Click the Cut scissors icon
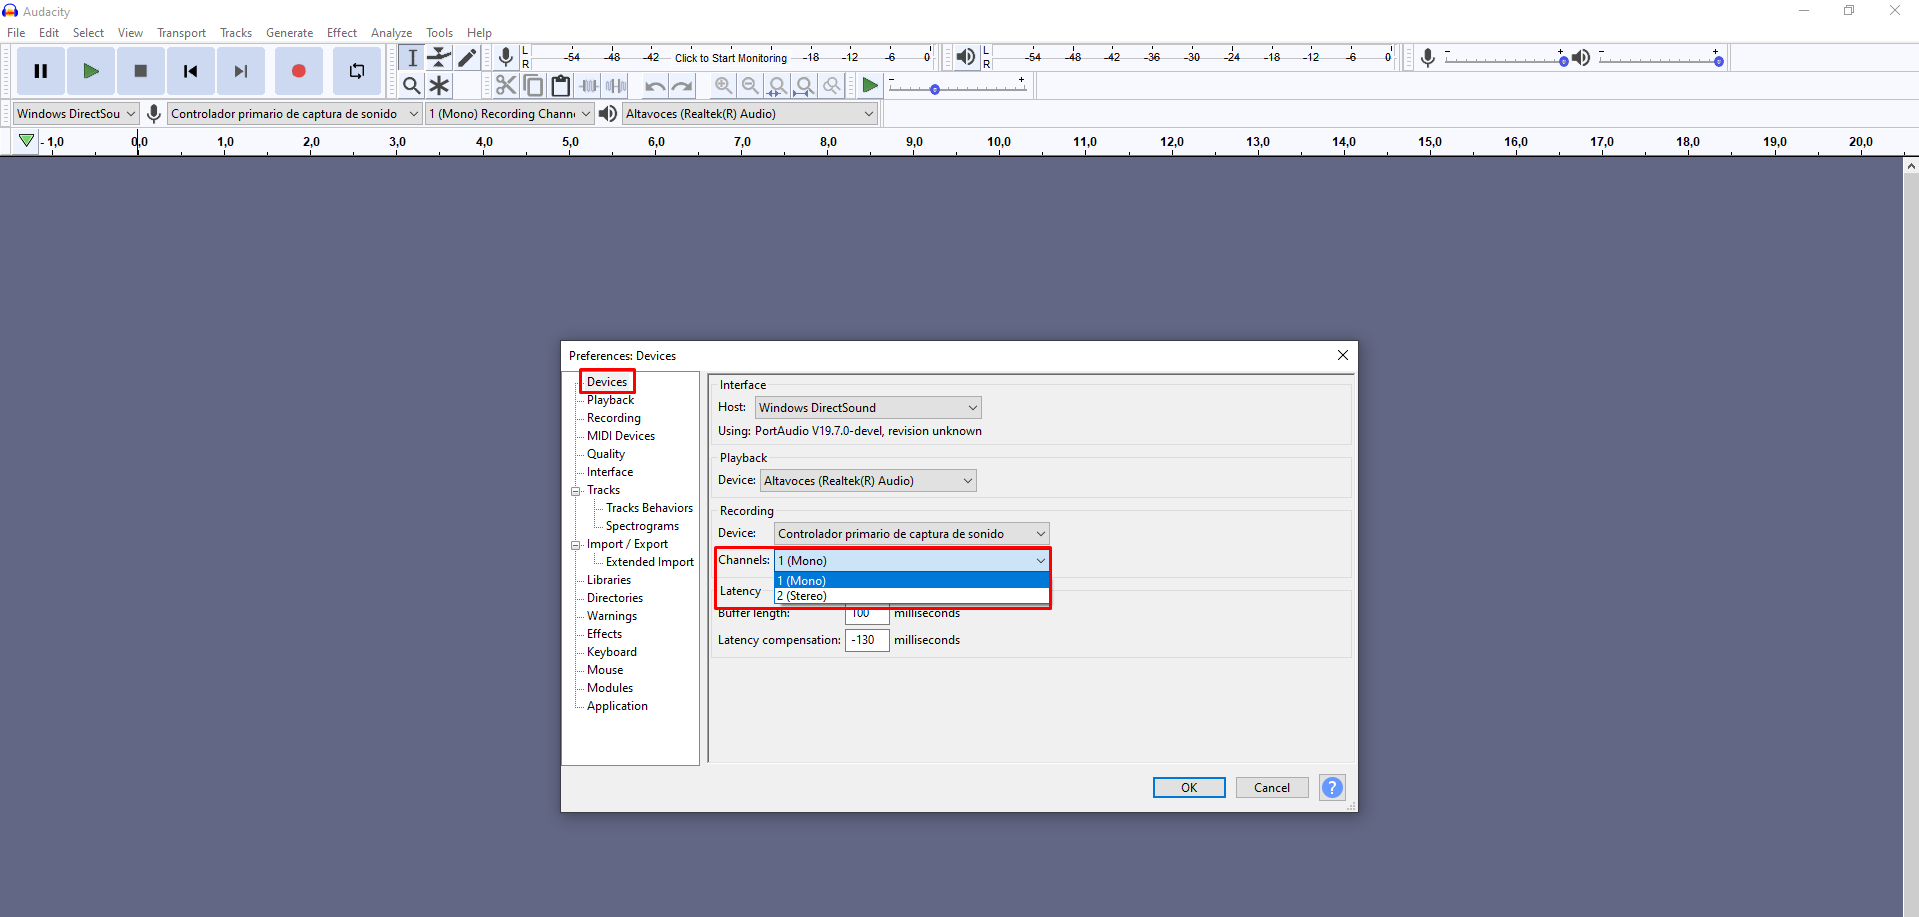1919x917 pixels. [506, 86]
